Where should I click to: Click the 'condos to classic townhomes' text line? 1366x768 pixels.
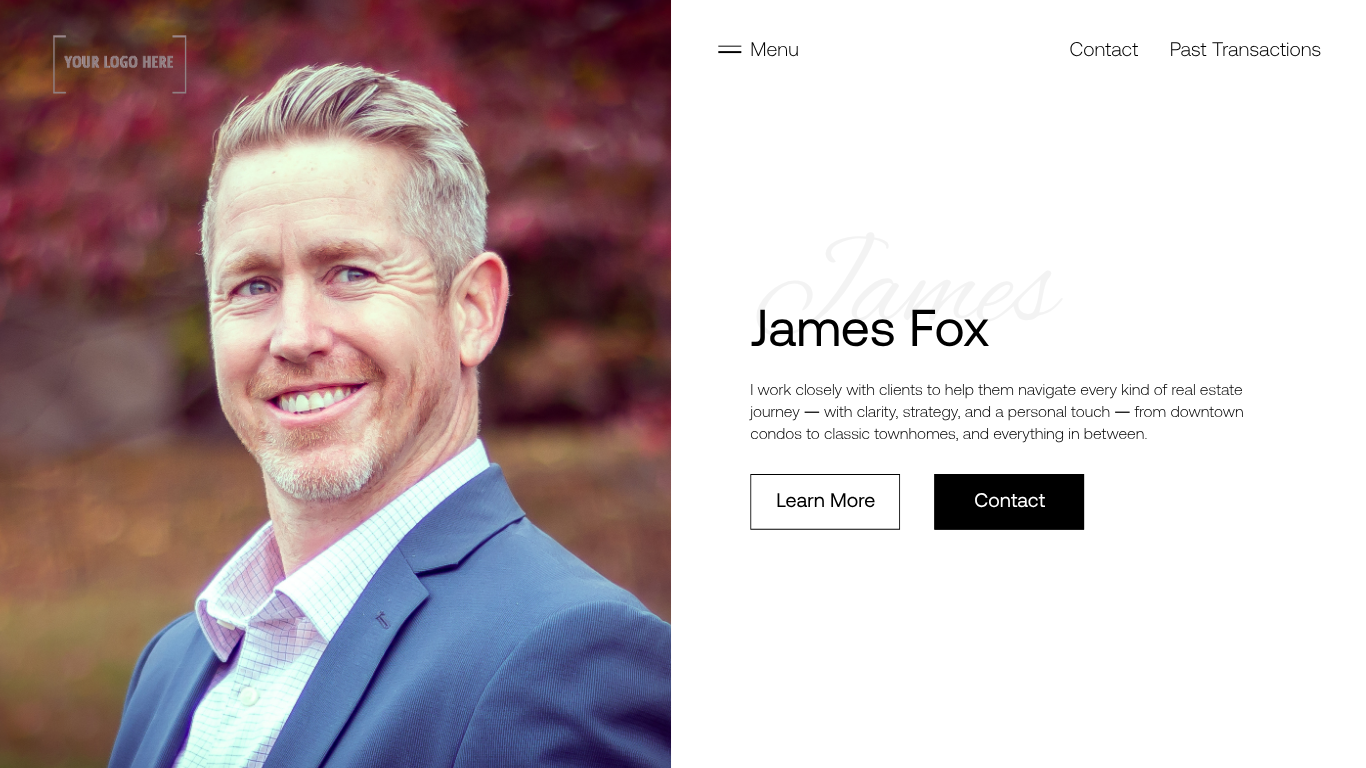(948, 434)
